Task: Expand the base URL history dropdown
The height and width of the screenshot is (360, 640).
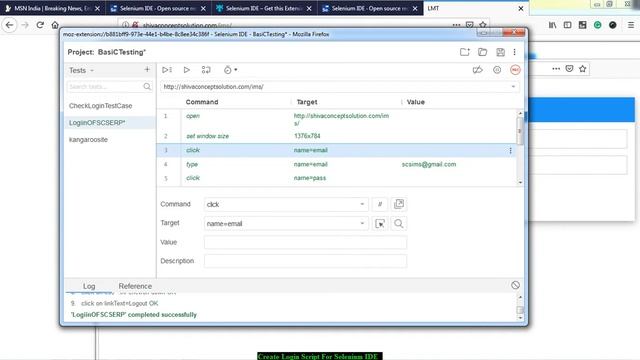Action: coord(513,87)
